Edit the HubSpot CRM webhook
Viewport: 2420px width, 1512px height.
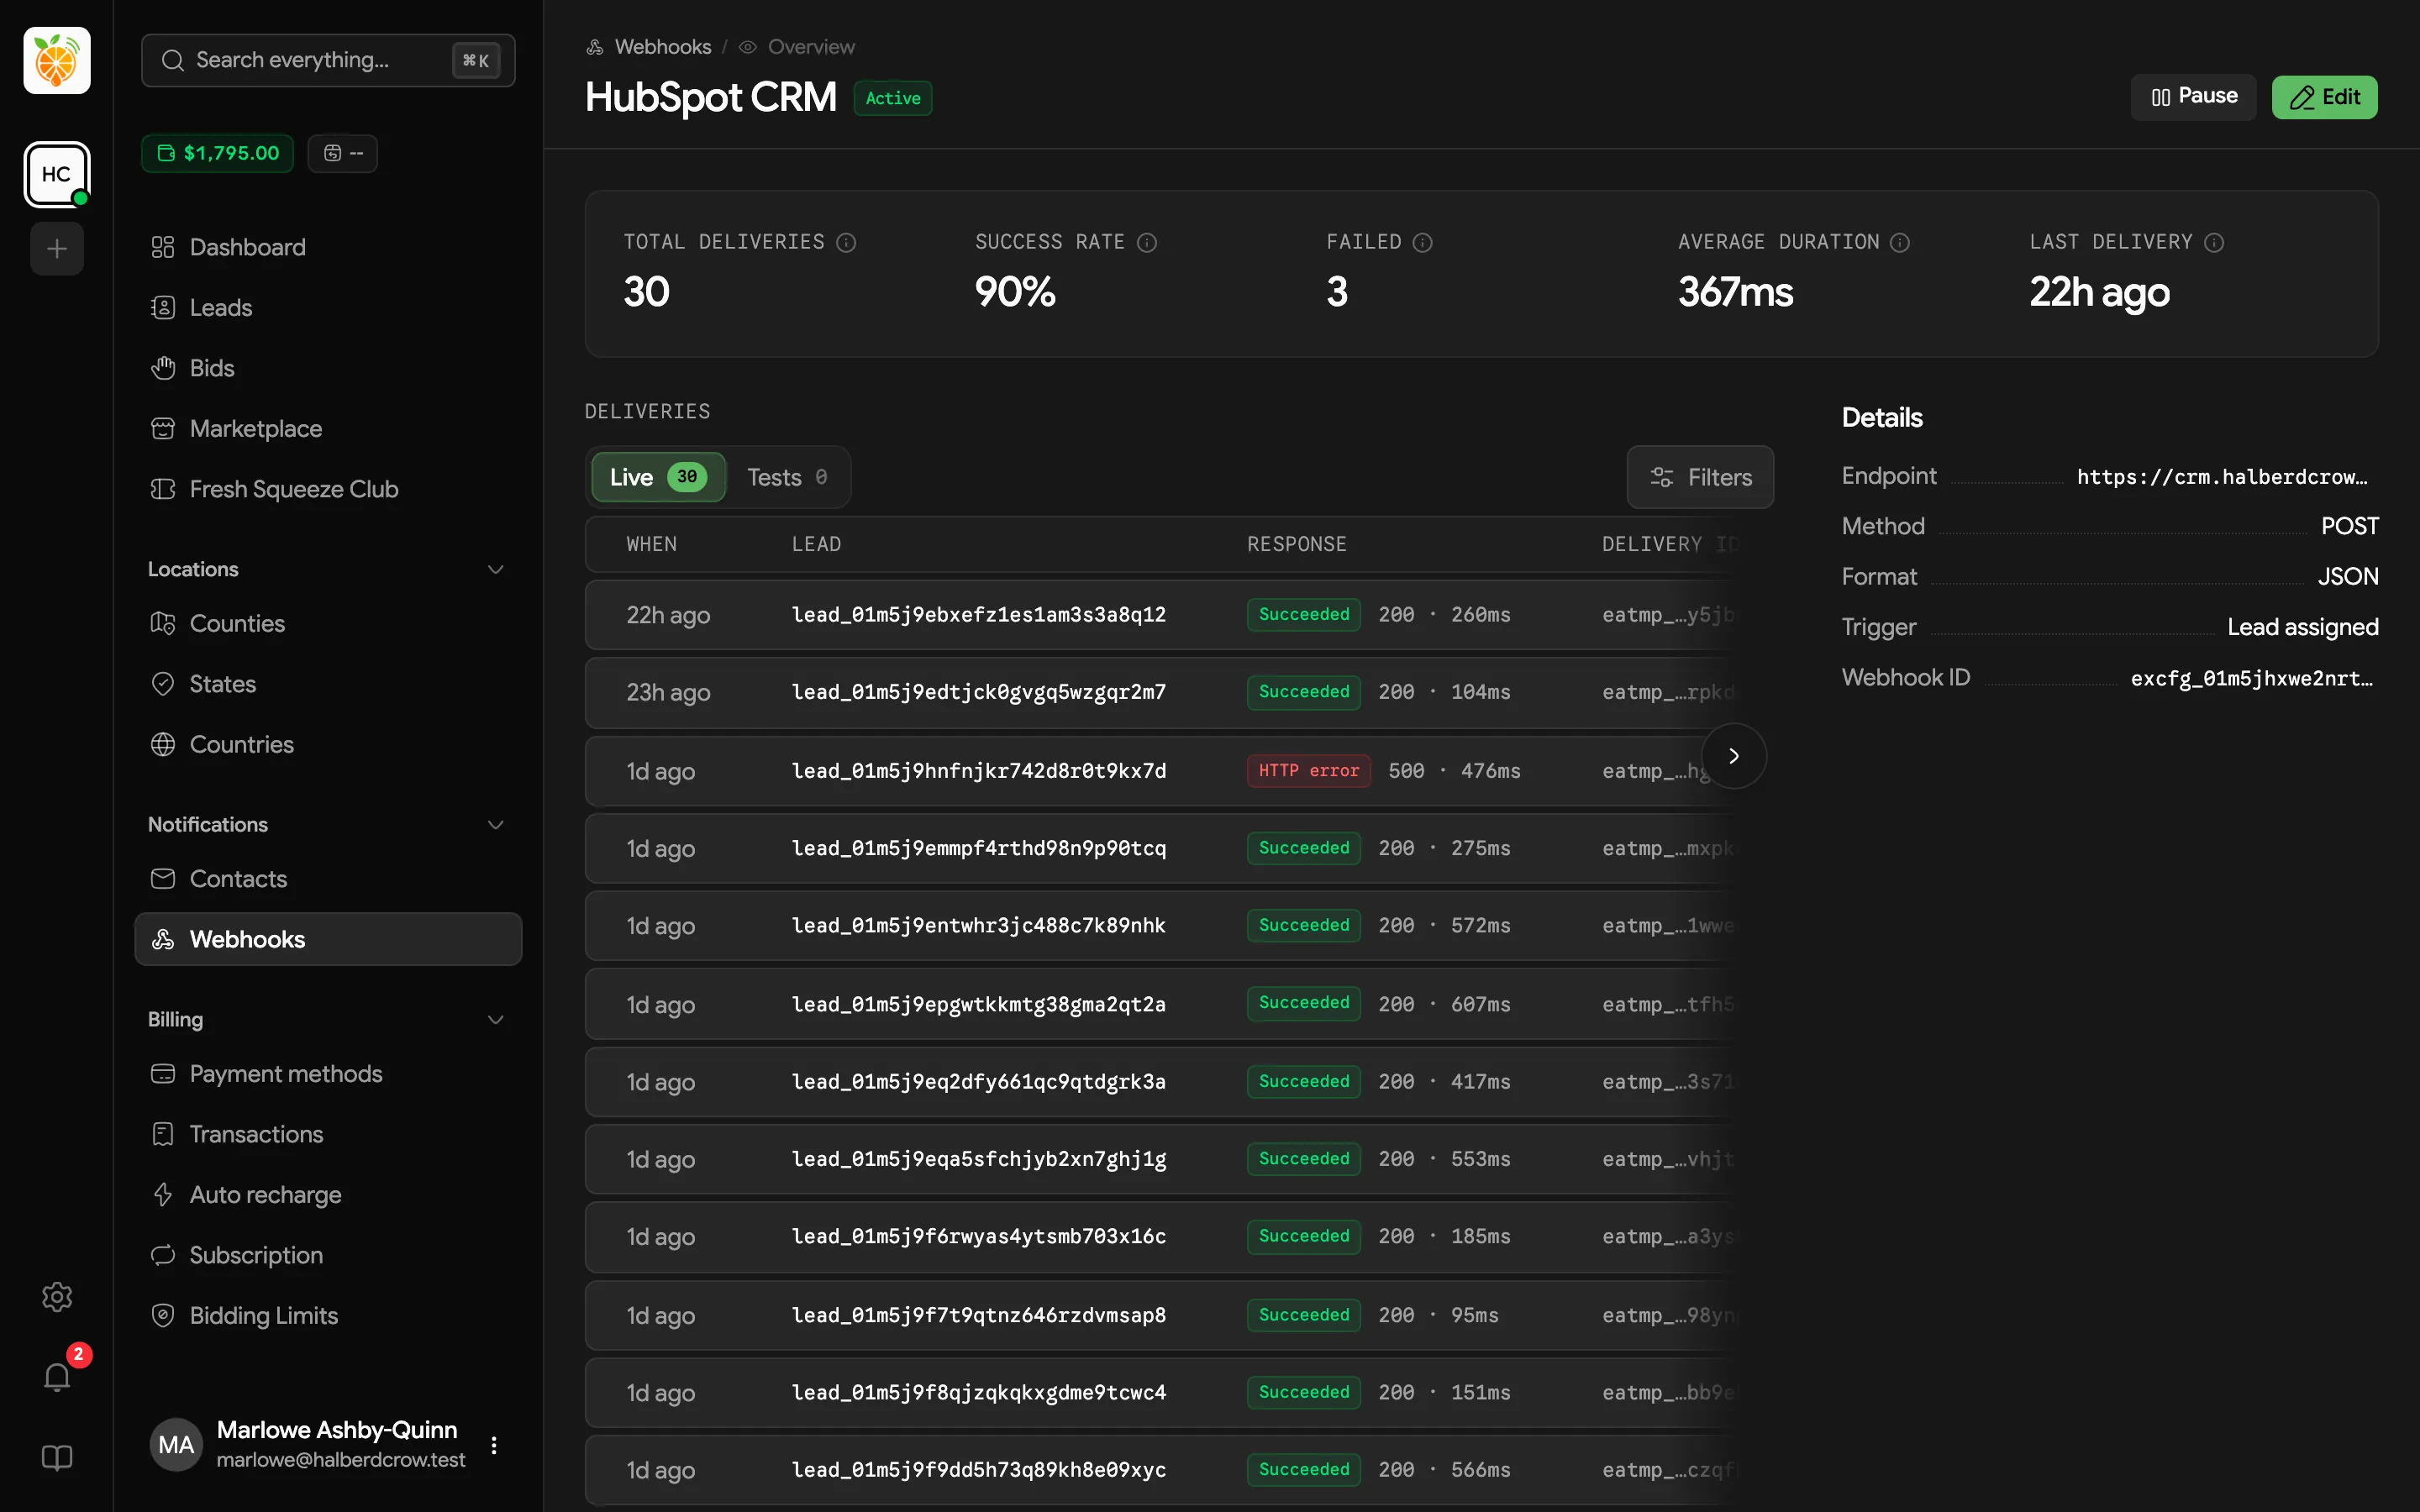(x=2324, y=97)
